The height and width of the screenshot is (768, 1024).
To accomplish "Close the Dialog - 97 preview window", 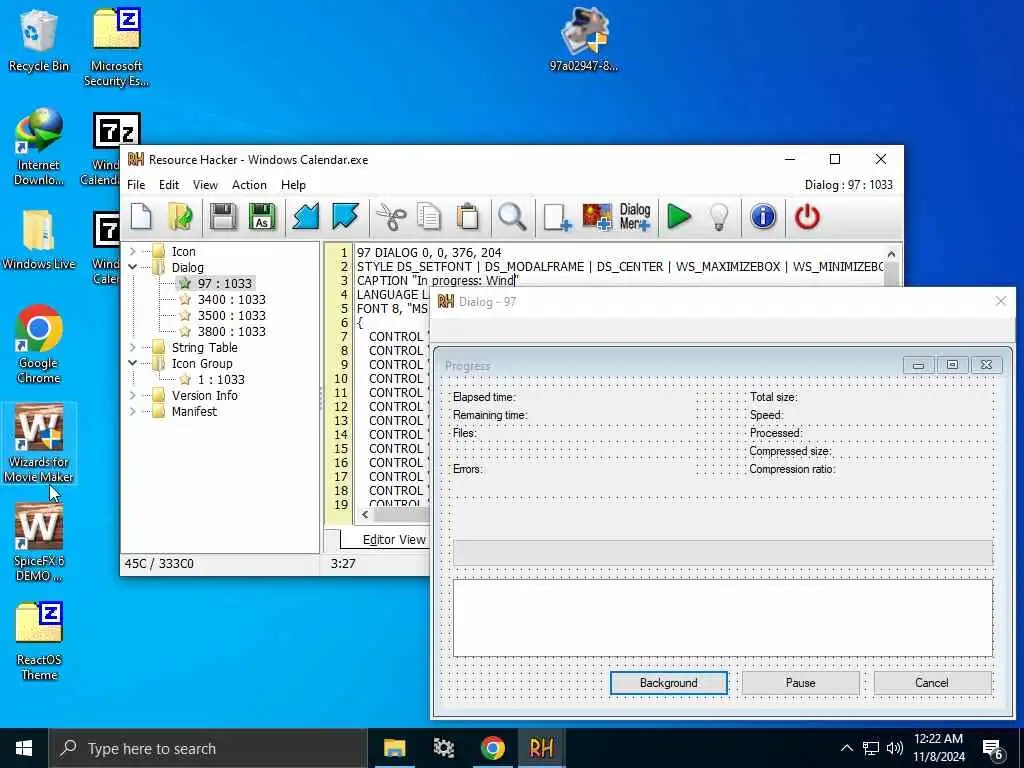I will (x=1000, y=301).
